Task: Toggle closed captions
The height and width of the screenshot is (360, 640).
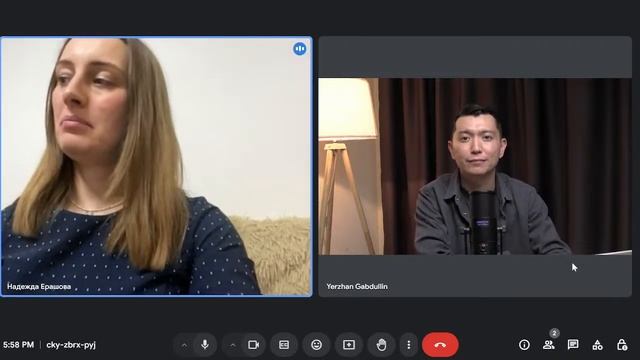Action: coord(284,345)
